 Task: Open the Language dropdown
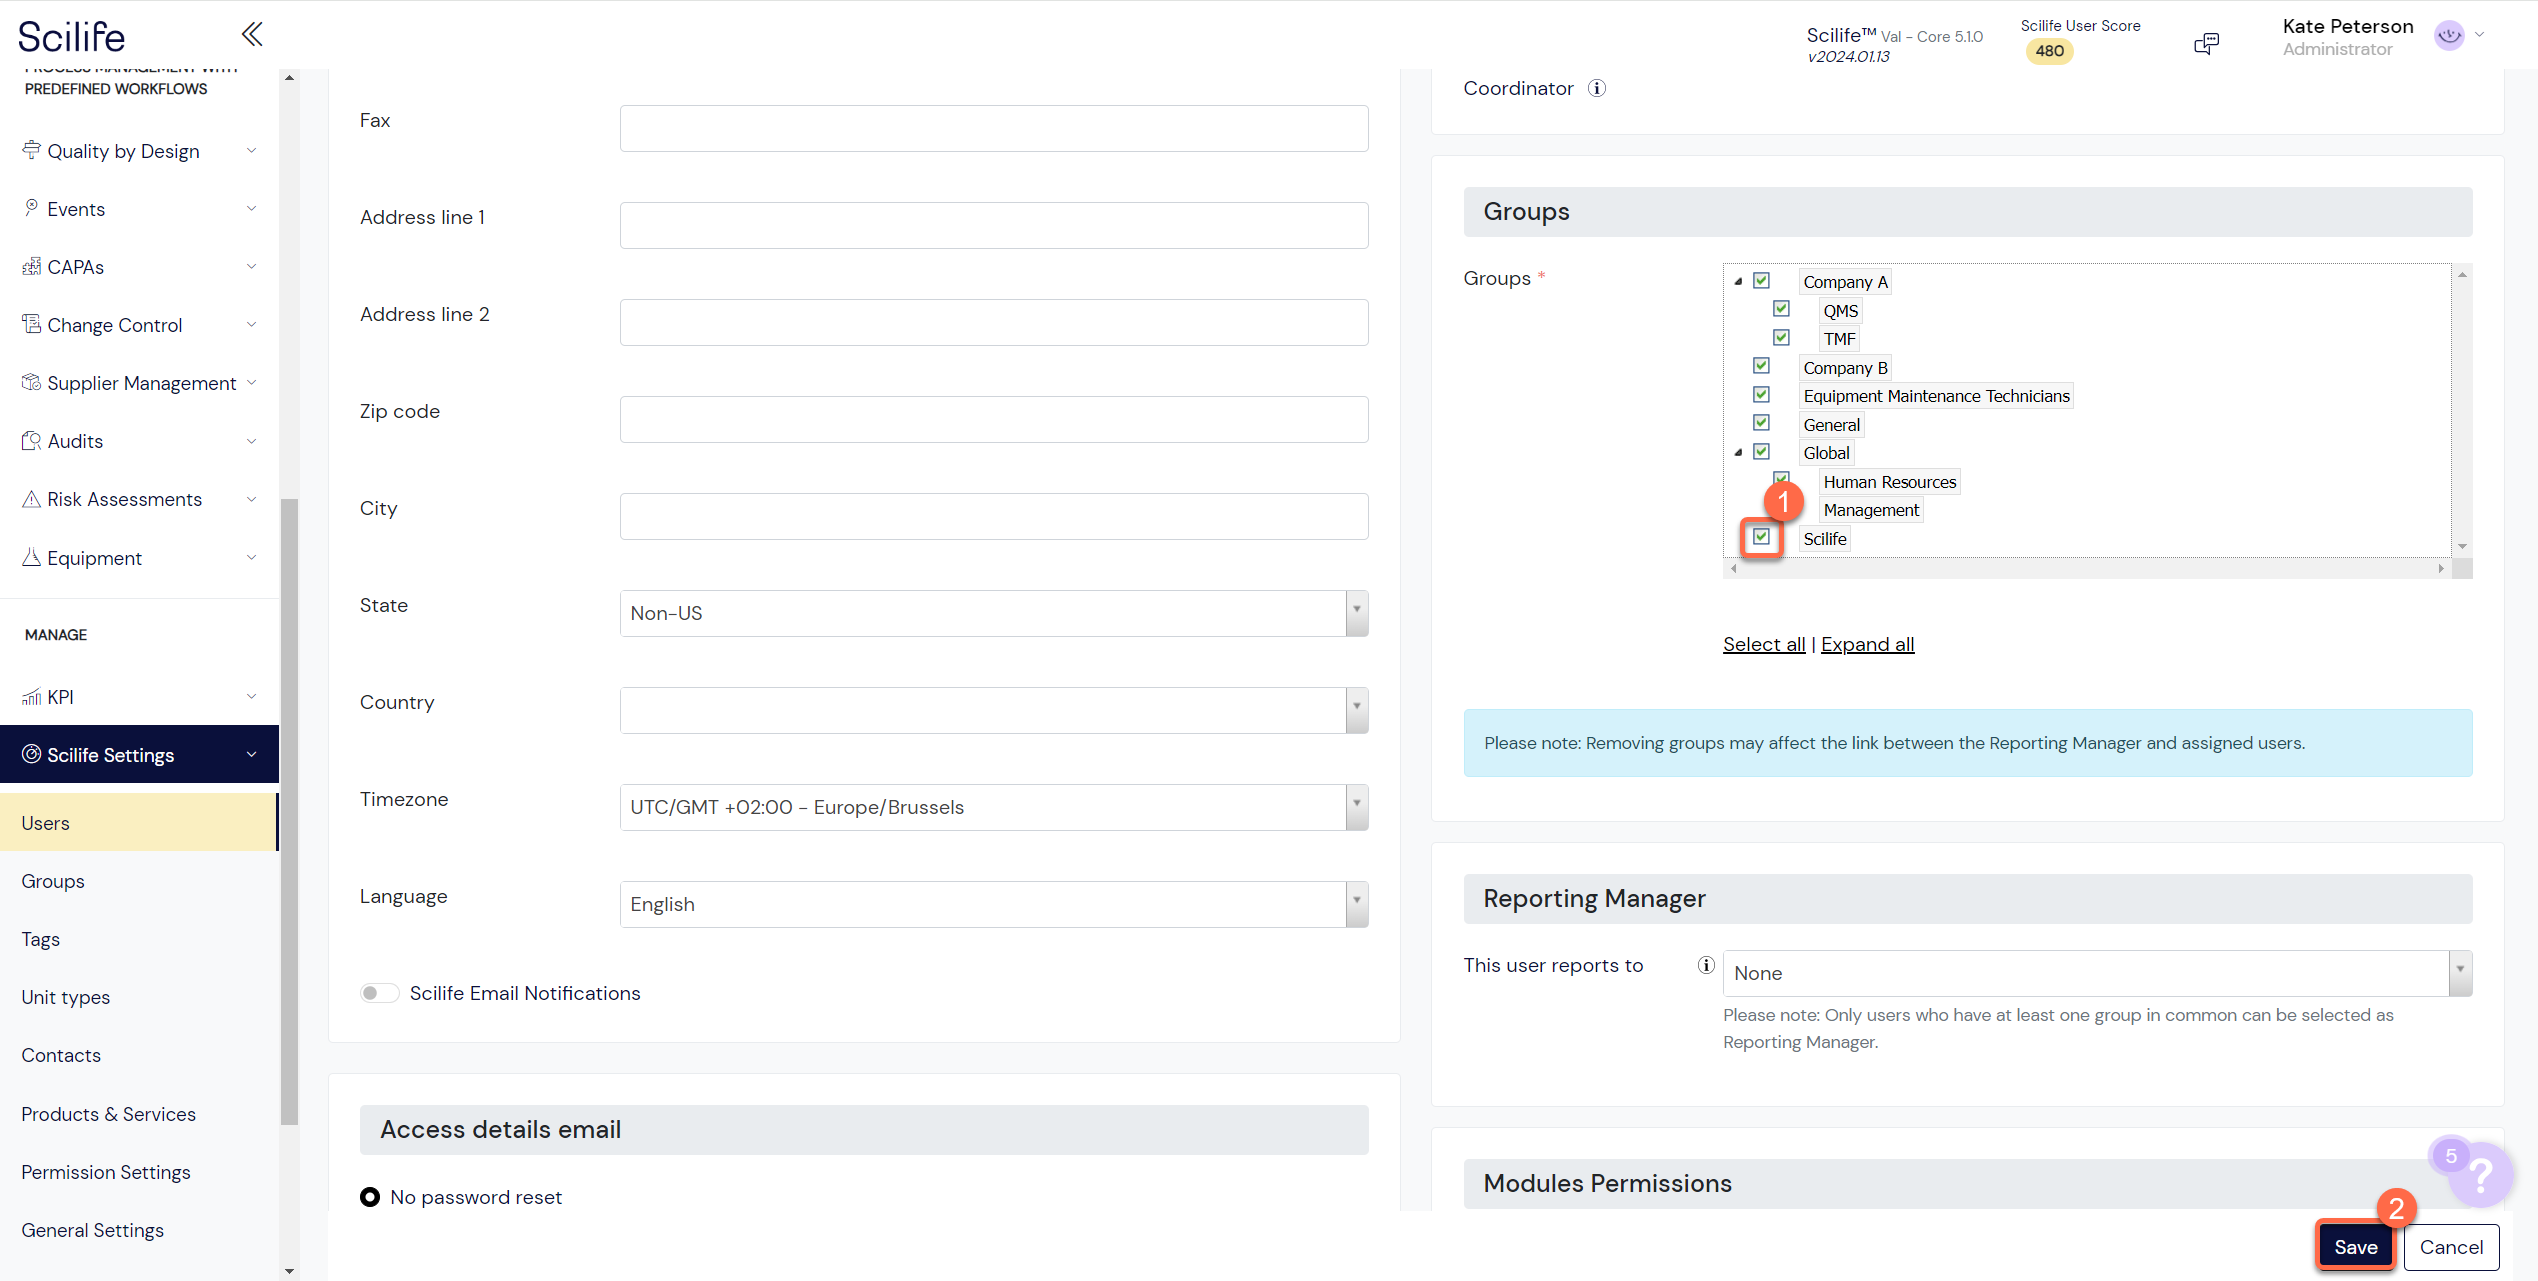[1356, 903]
